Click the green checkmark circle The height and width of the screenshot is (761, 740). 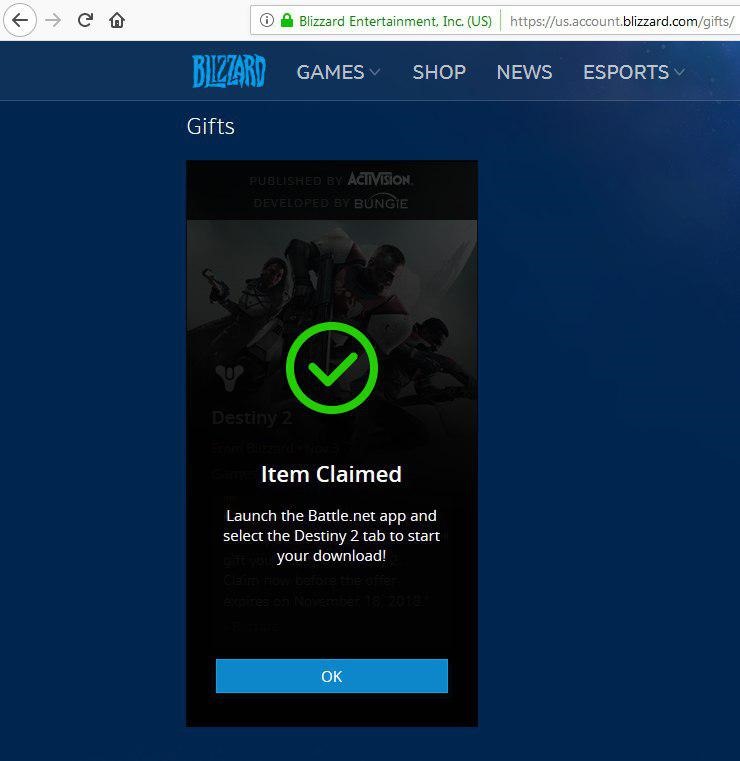pos(332,368)
